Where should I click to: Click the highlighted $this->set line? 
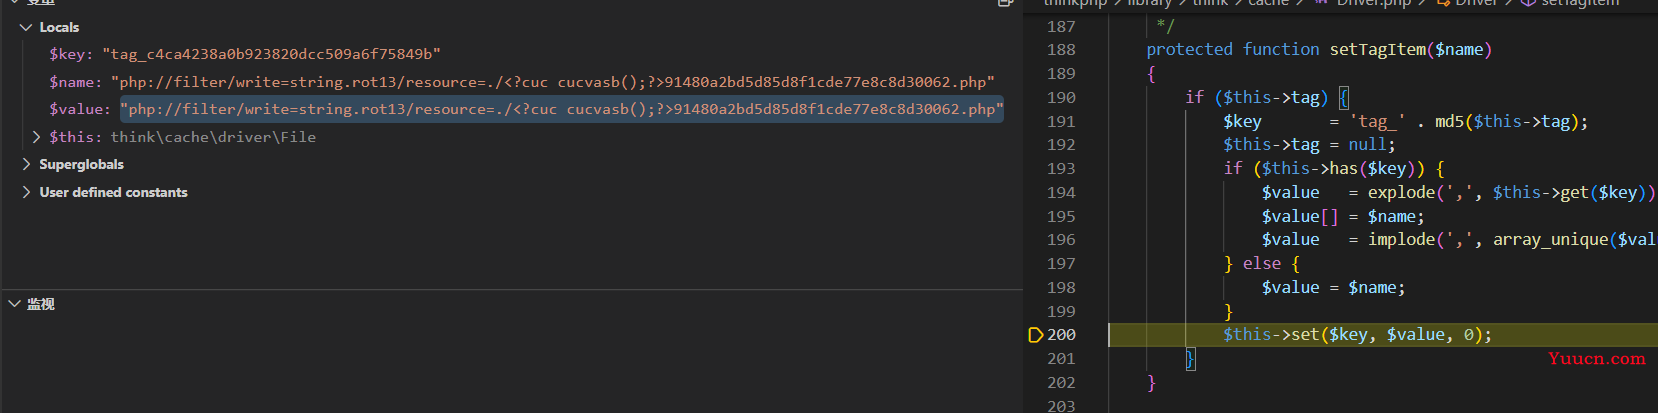pos(1356,335)
